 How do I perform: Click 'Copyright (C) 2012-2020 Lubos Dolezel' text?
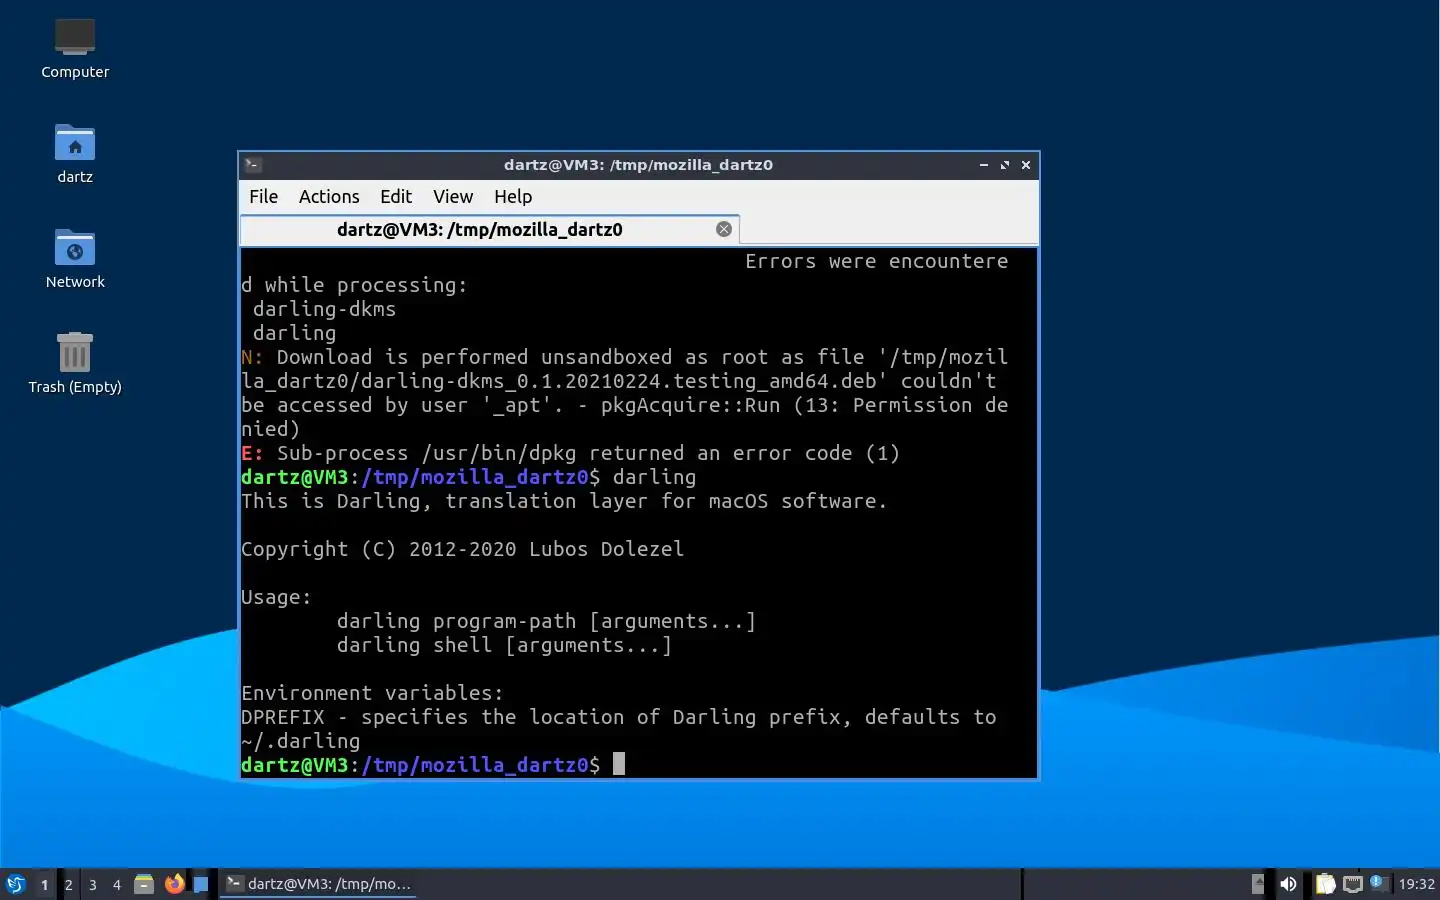pyautogui.click(x=462, y=549)
